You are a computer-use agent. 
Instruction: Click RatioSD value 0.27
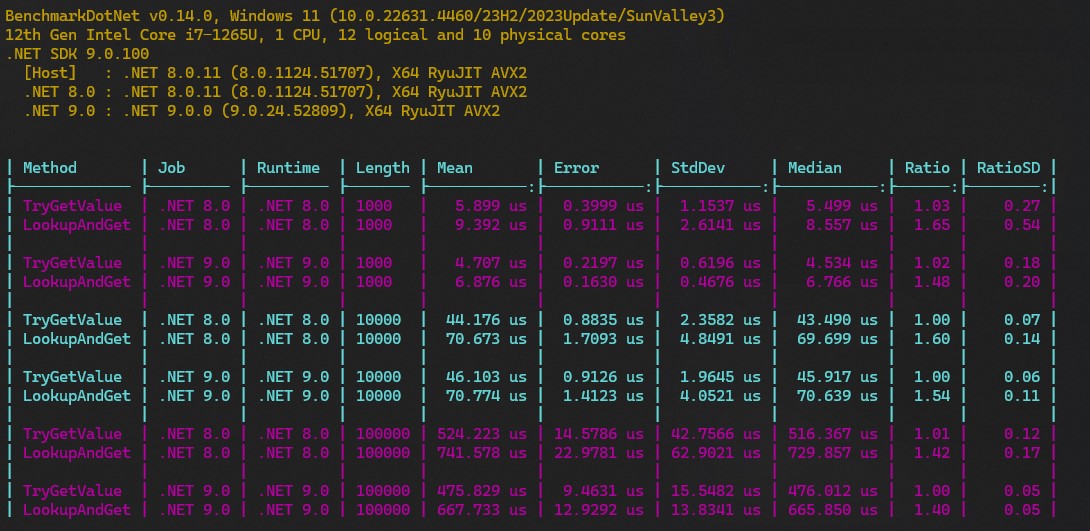pyautogui.click(x=1023, y=206)
